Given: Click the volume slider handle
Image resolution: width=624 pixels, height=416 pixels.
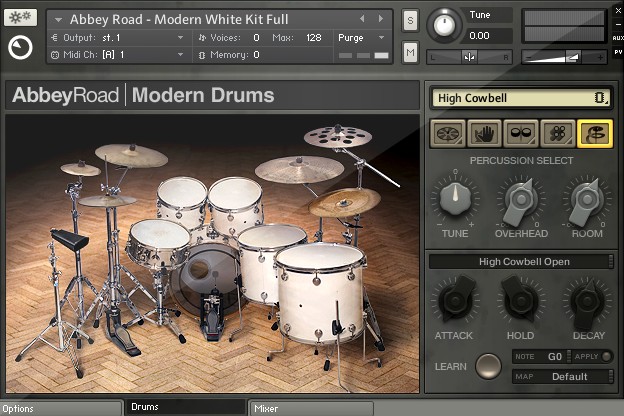Looking at the screenshot, I should [573, 57].
